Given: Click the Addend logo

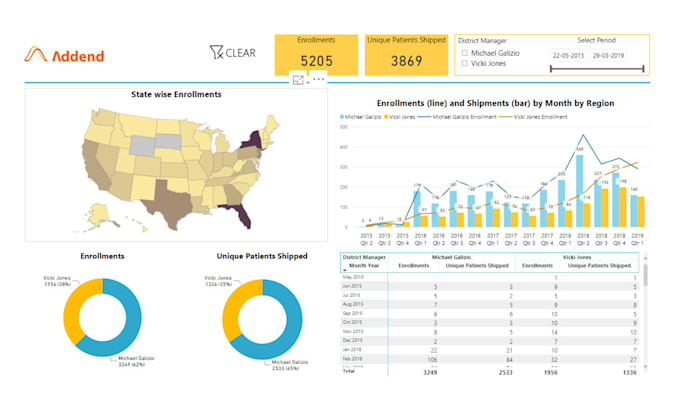Looking at the screenshot, I should [x=64, y=55].
